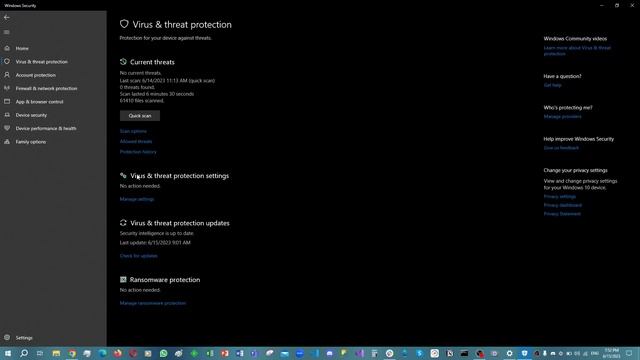The height and width of the screenshot is (360, 640).
Task: Open Excel from taskbar
Action: pyautogui.click(x=210, y=353)
